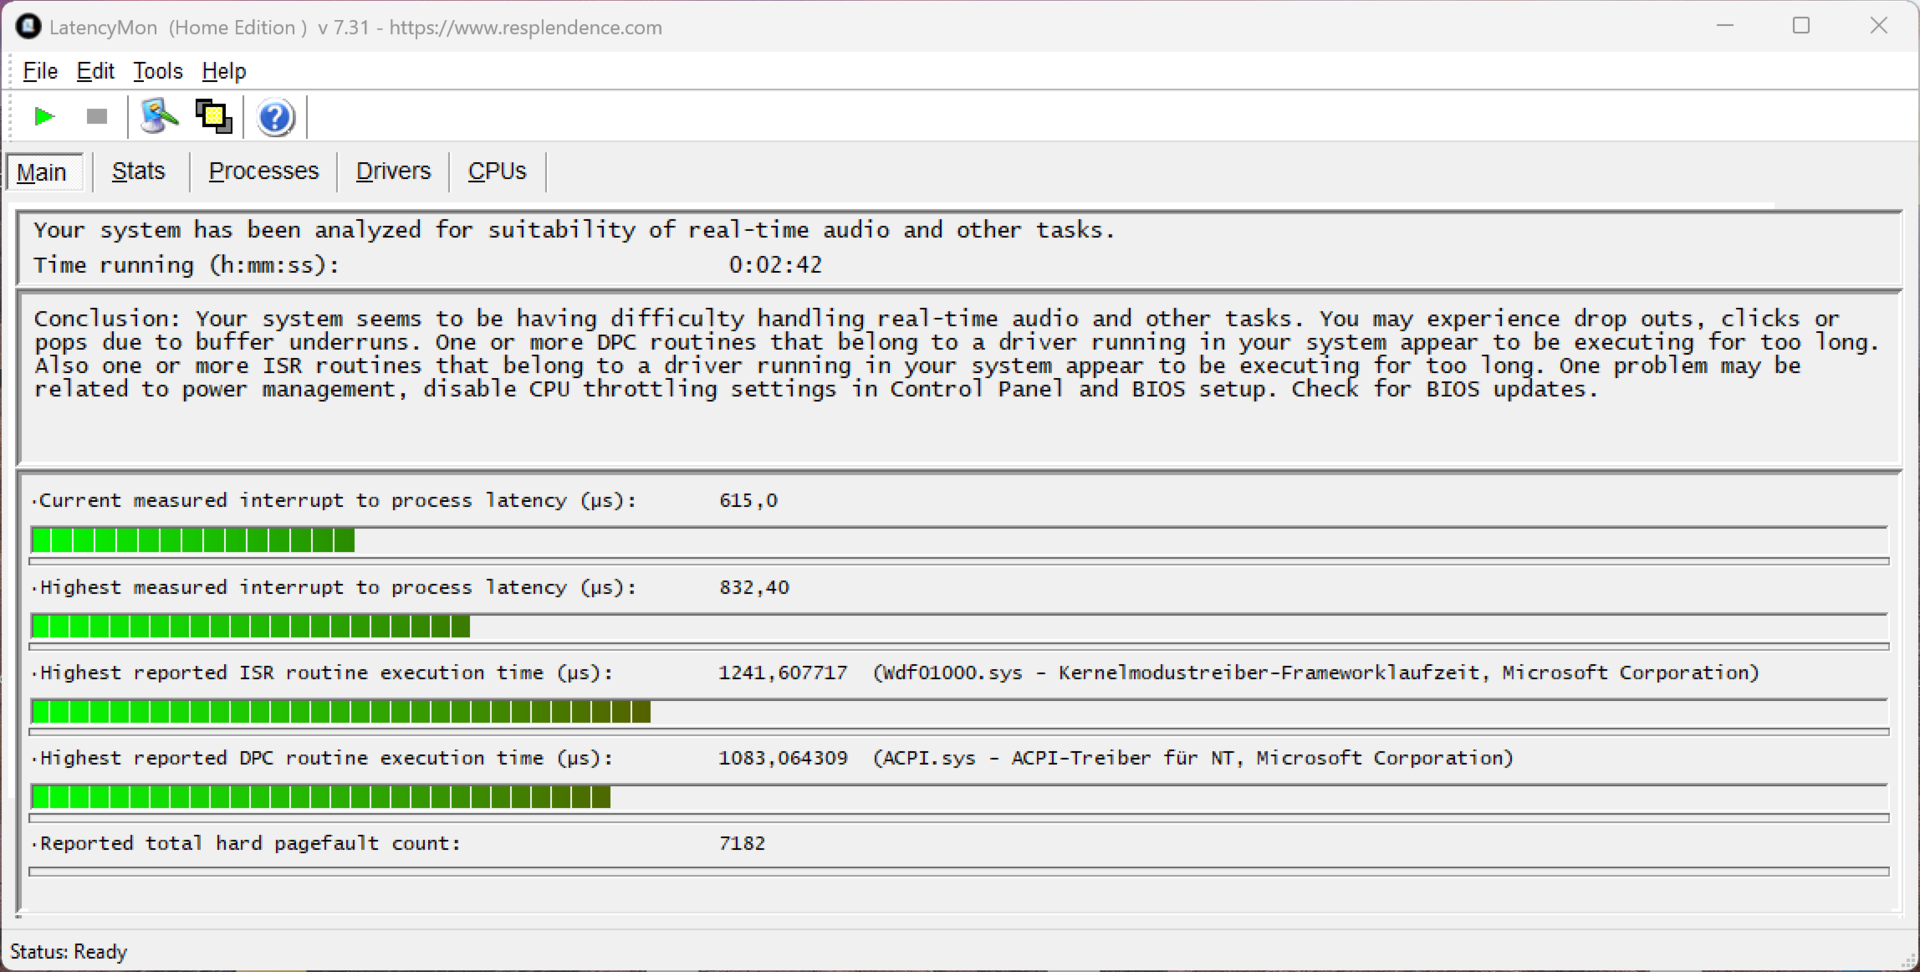Screen dimensions: 1920x972
Task: Click the ISR routine execution time bar
Action: point(959,712)
